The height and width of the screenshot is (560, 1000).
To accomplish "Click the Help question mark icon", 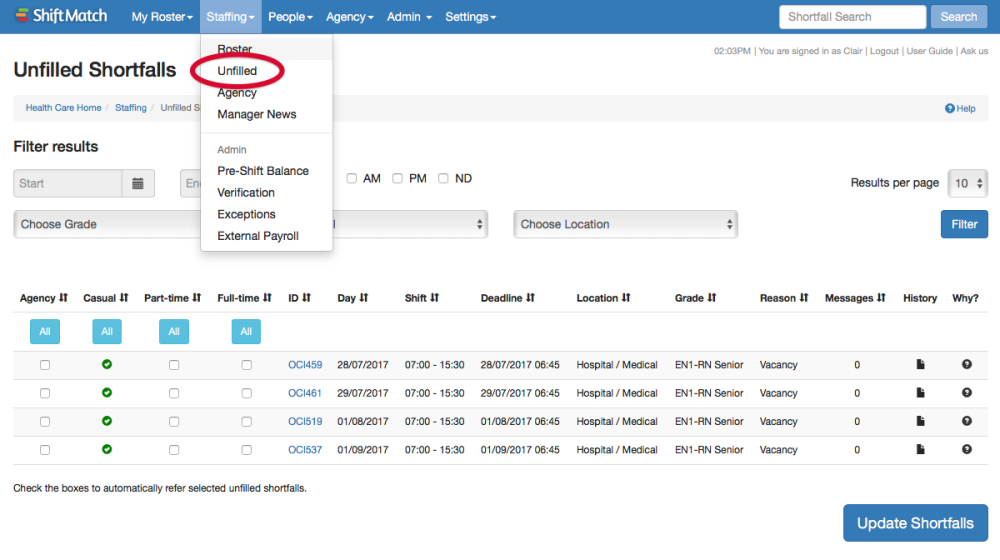I will 950,108.
